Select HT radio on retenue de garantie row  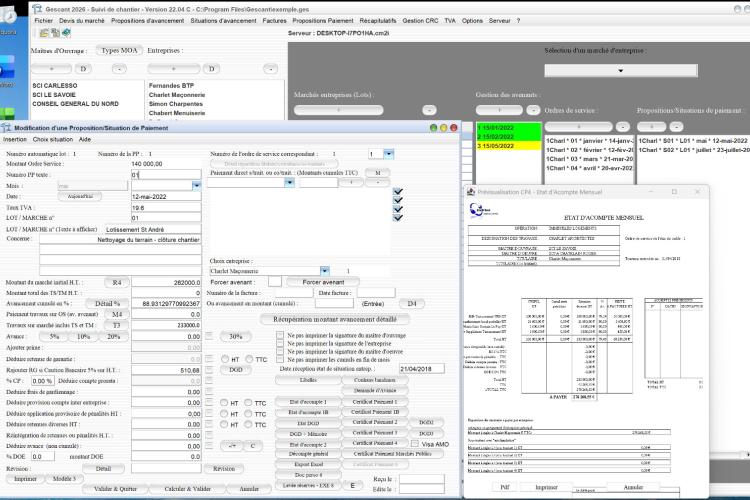[x=225, y=359]
